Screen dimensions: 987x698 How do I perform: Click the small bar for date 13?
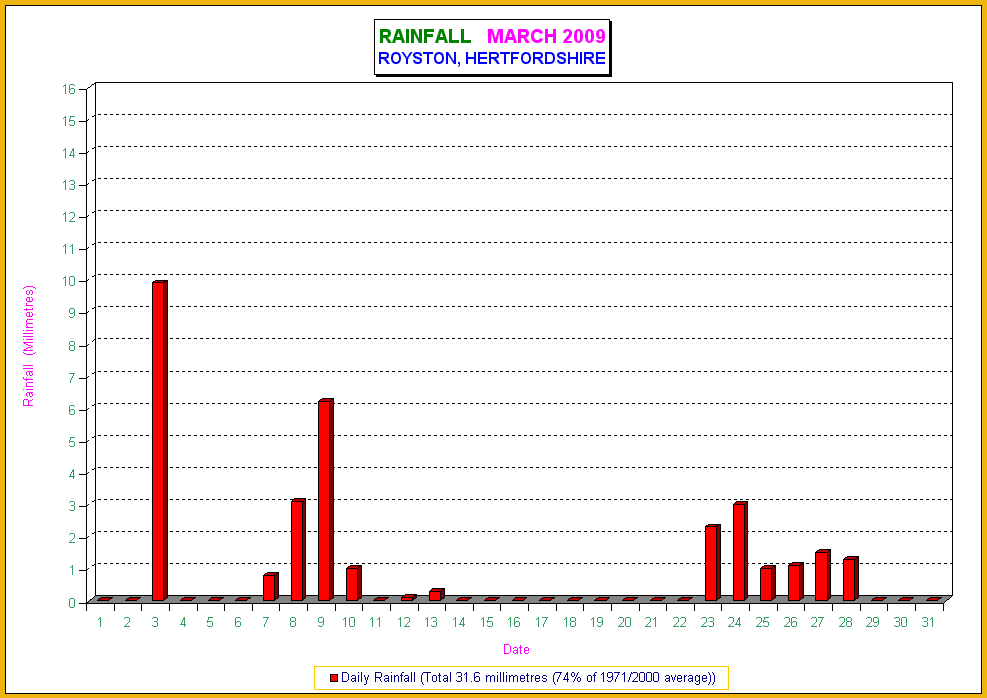point(436,595)
